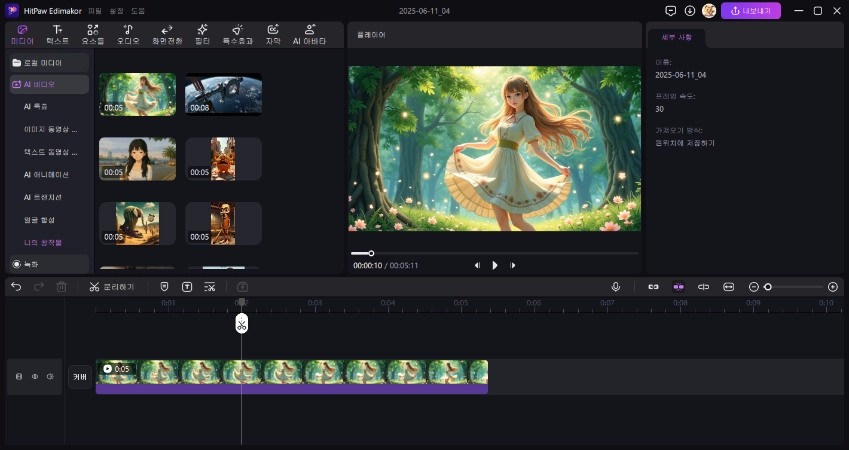Select the black-haired girl video thumbnail
This screenshot has height=450, width=849.
point(138,159)
